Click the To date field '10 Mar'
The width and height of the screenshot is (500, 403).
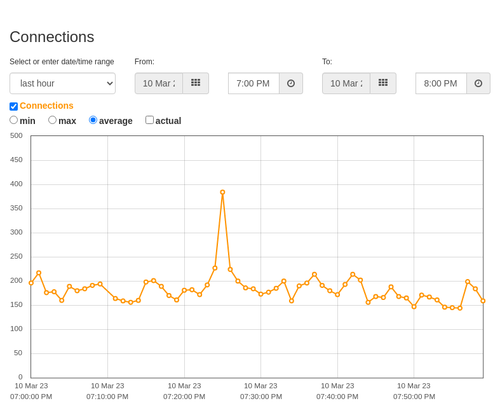click(x=346, y=83)
